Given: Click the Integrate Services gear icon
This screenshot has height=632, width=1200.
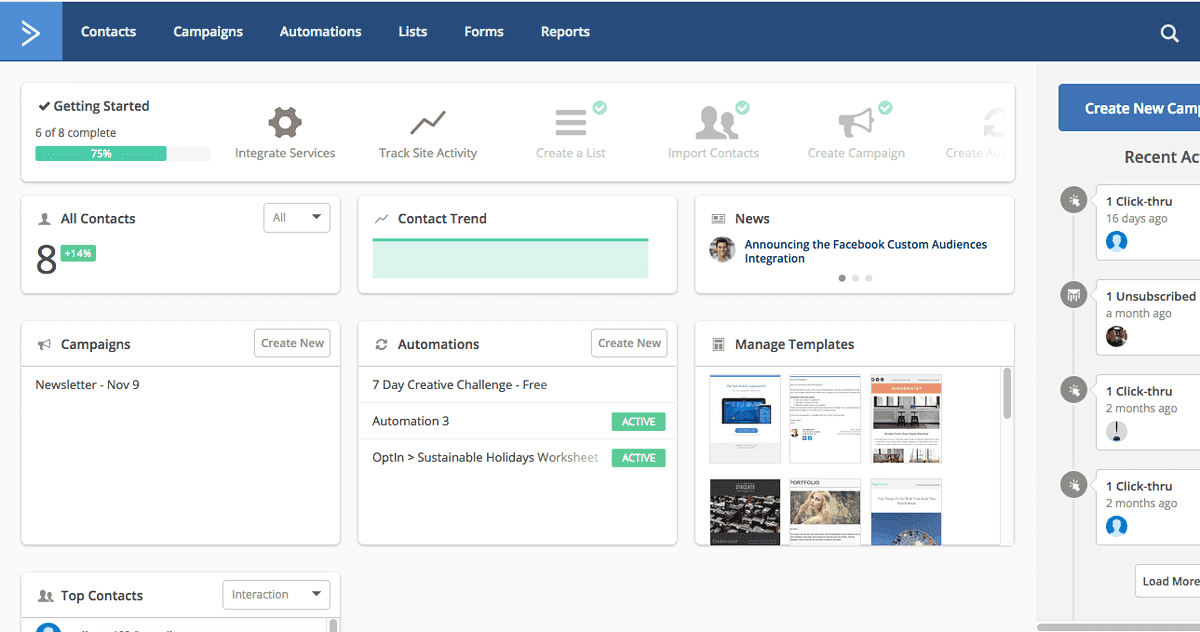Looking at the screenshot, I should 285,123.
